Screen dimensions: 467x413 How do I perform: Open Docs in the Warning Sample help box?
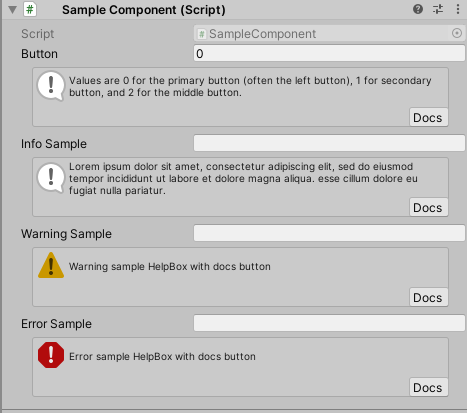[x=428, y=297]
